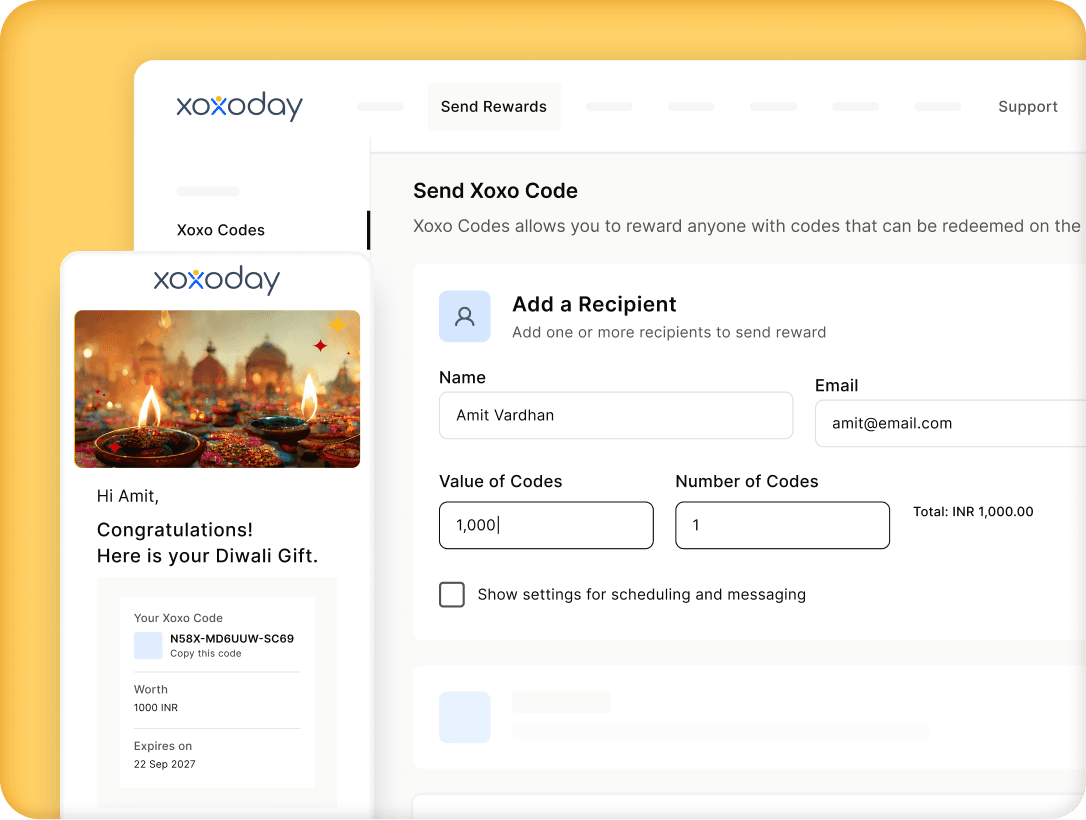Click the recipient person icon
The width and height of the screenshot is (1086, 820).
(465, 316)
